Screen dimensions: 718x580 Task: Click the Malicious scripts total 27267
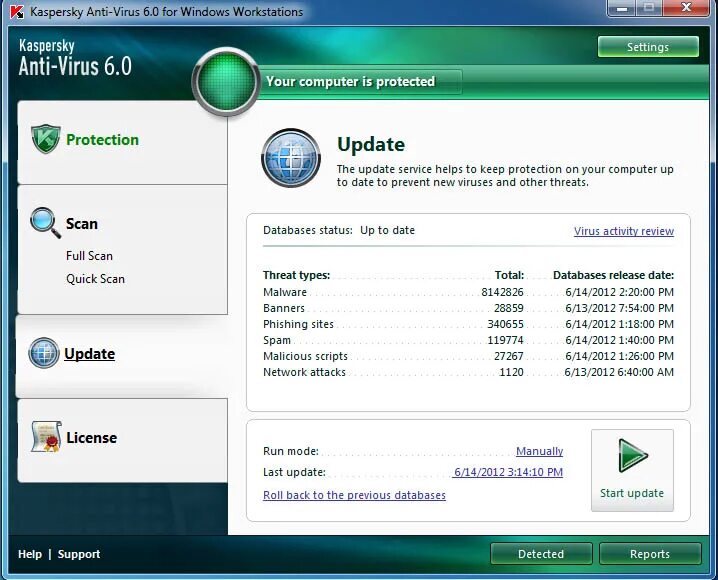pos(509,356)
